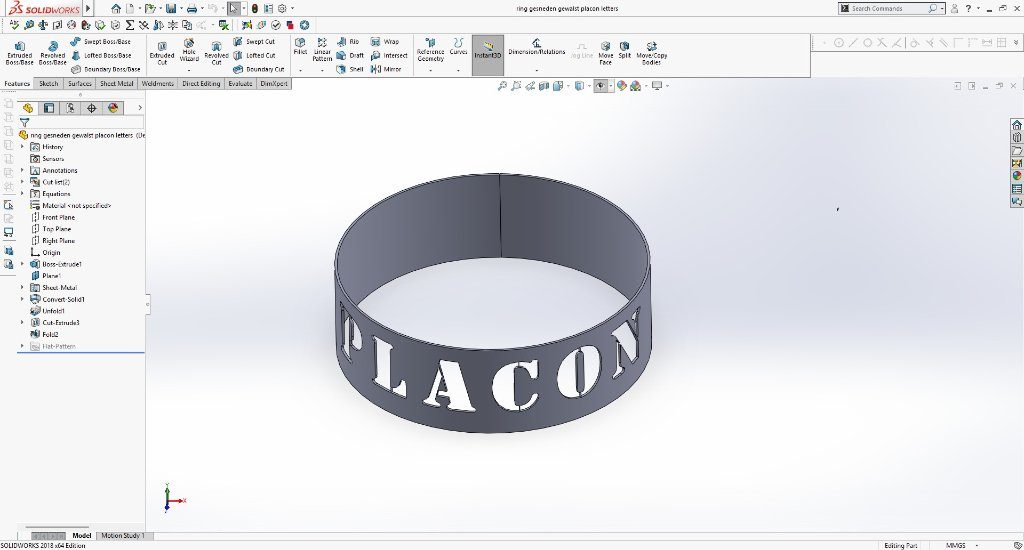Click the Print icon in top bar

point(191,8)
